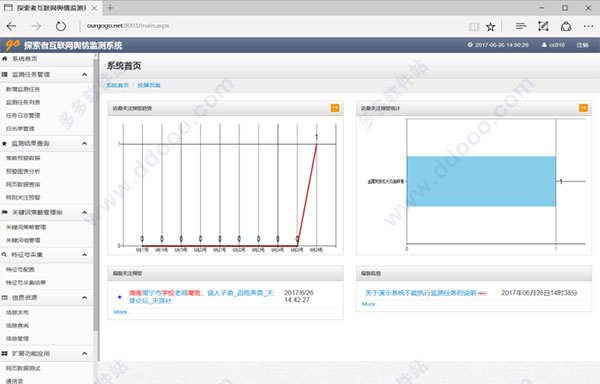600x384 pixels.
Task: Open 监测任务列表 in the sidebar
Action: tap(23, 102)
